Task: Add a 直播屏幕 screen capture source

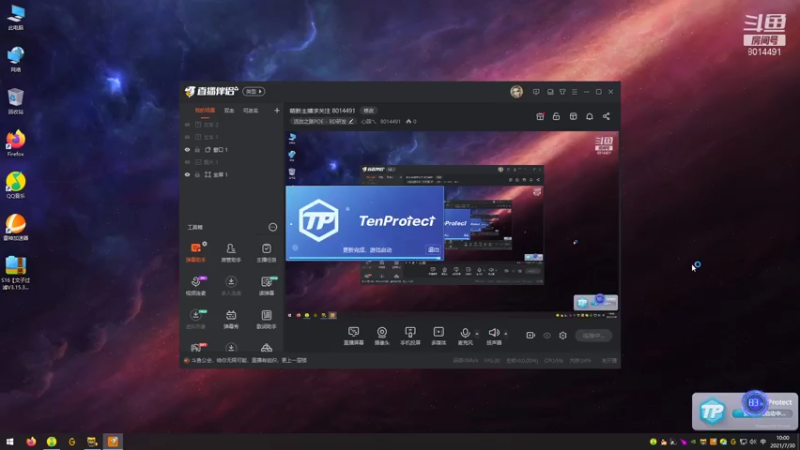Action: tap(354, 336)
